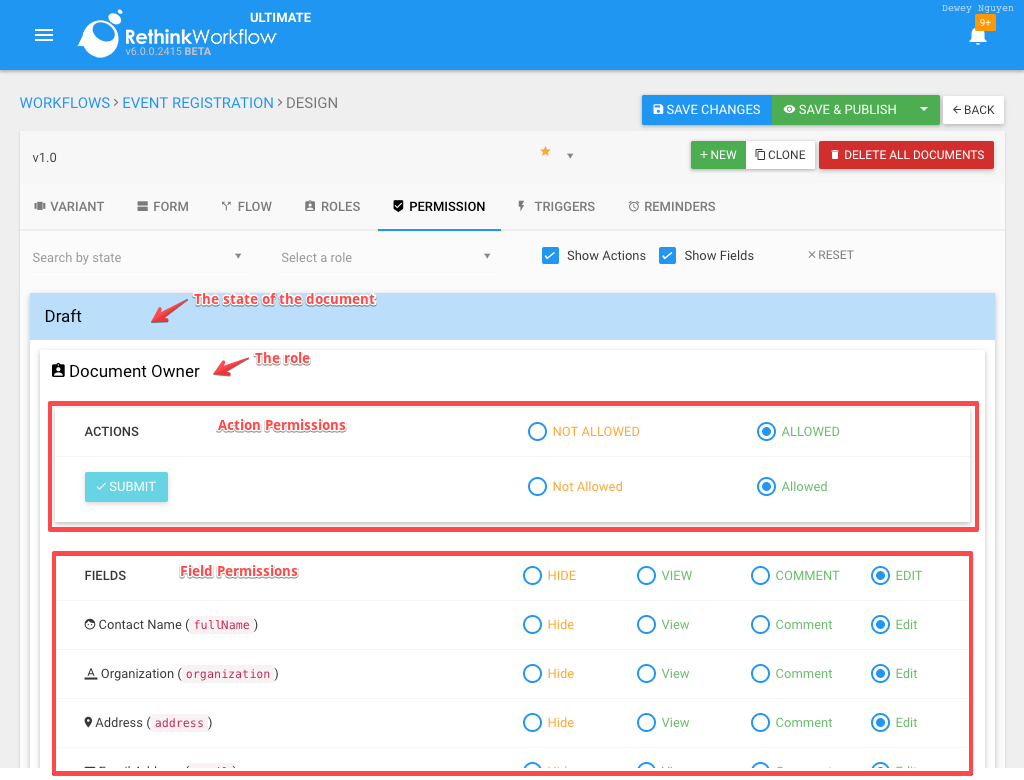Viewport: 1024px width, 780px height.
Task: Open the hamburger navigation menu
Action: coord(43,35)
